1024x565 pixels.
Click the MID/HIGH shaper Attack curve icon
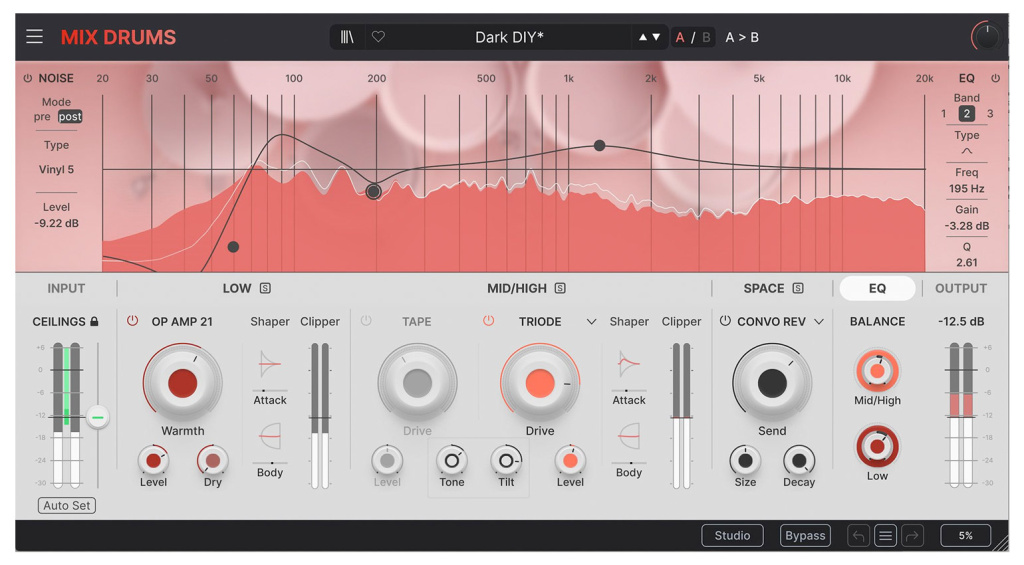[628, 364]
